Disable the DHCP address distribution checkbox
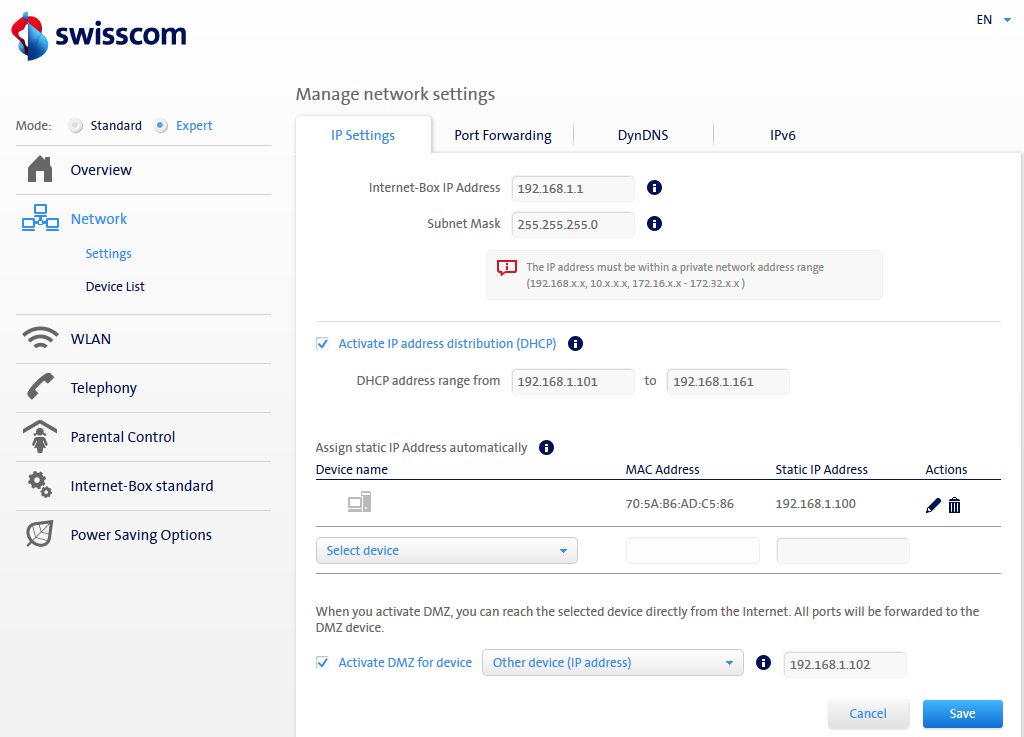 (x=322, y=344)
